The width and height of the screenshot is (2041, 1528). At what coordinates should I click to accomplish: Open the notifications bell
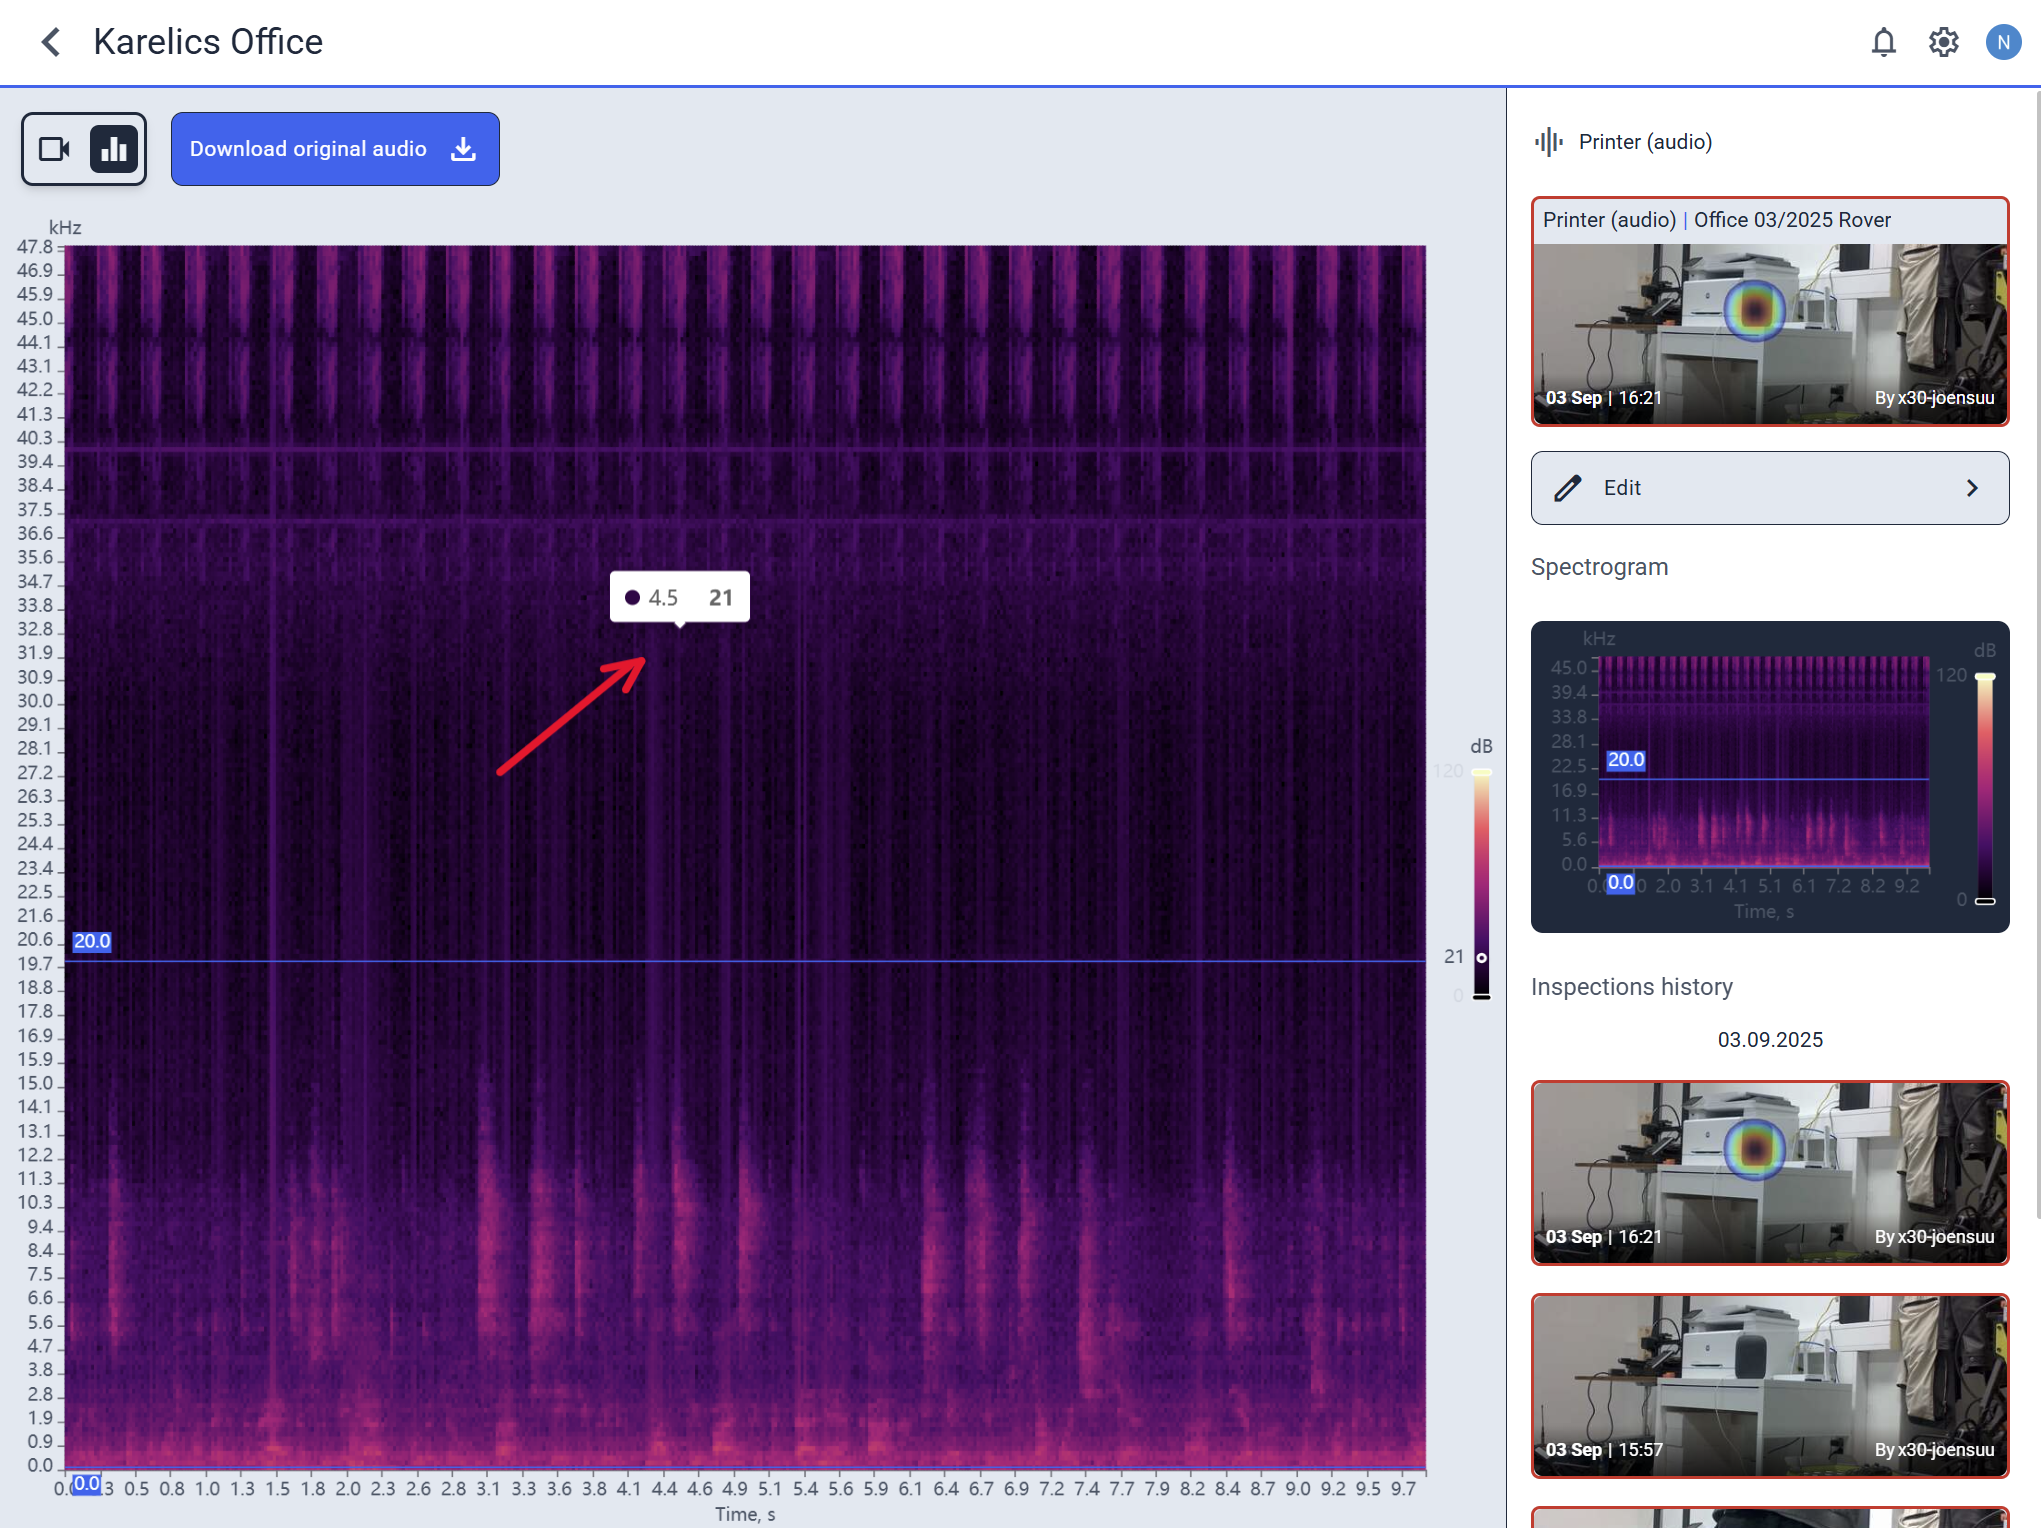(x=1883, y=42)
